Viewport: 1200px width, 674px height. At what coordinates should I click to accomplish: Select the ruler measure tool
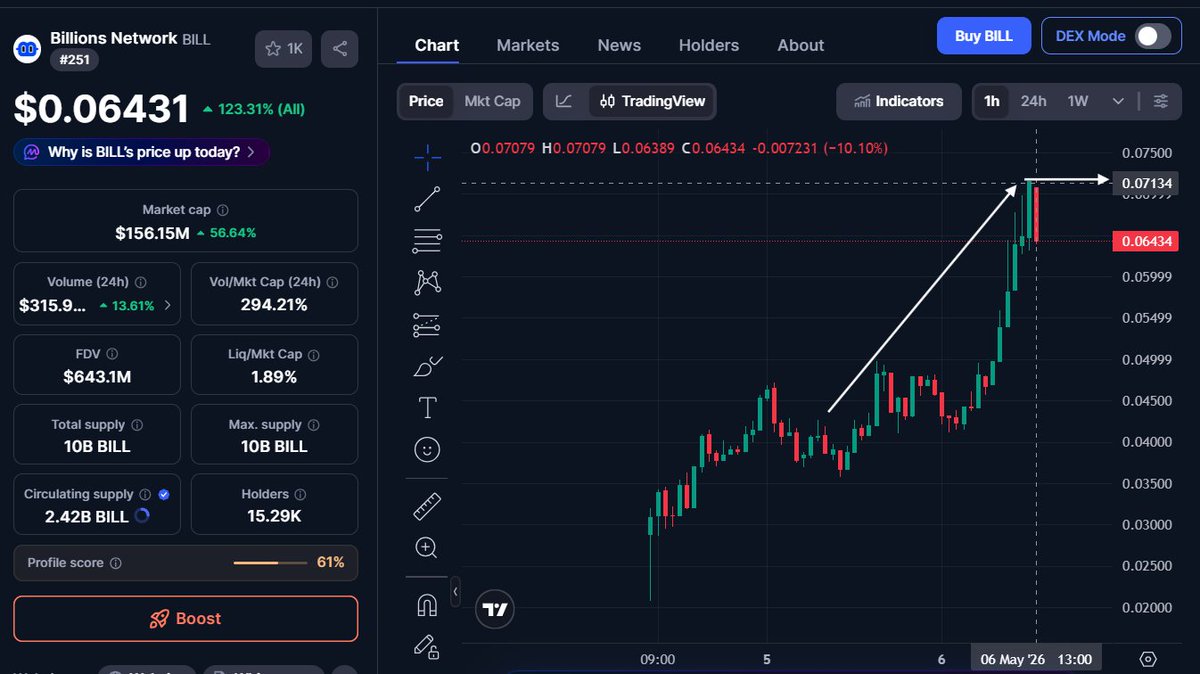coord(427,506)
